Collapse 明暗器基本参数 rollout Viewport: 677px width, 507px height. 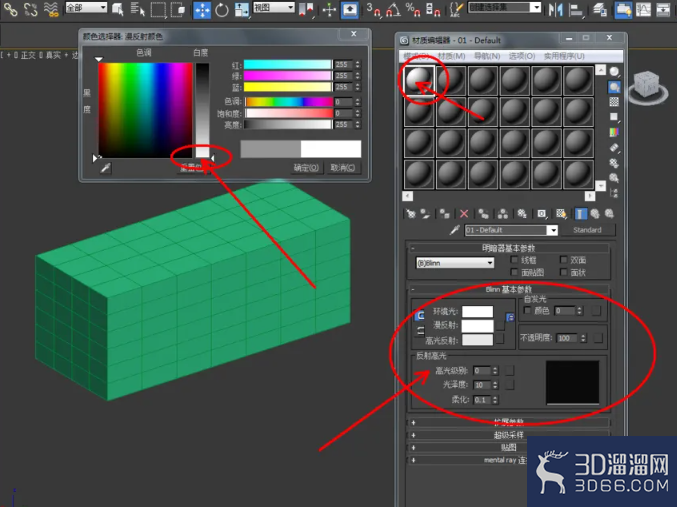point(508,248)
